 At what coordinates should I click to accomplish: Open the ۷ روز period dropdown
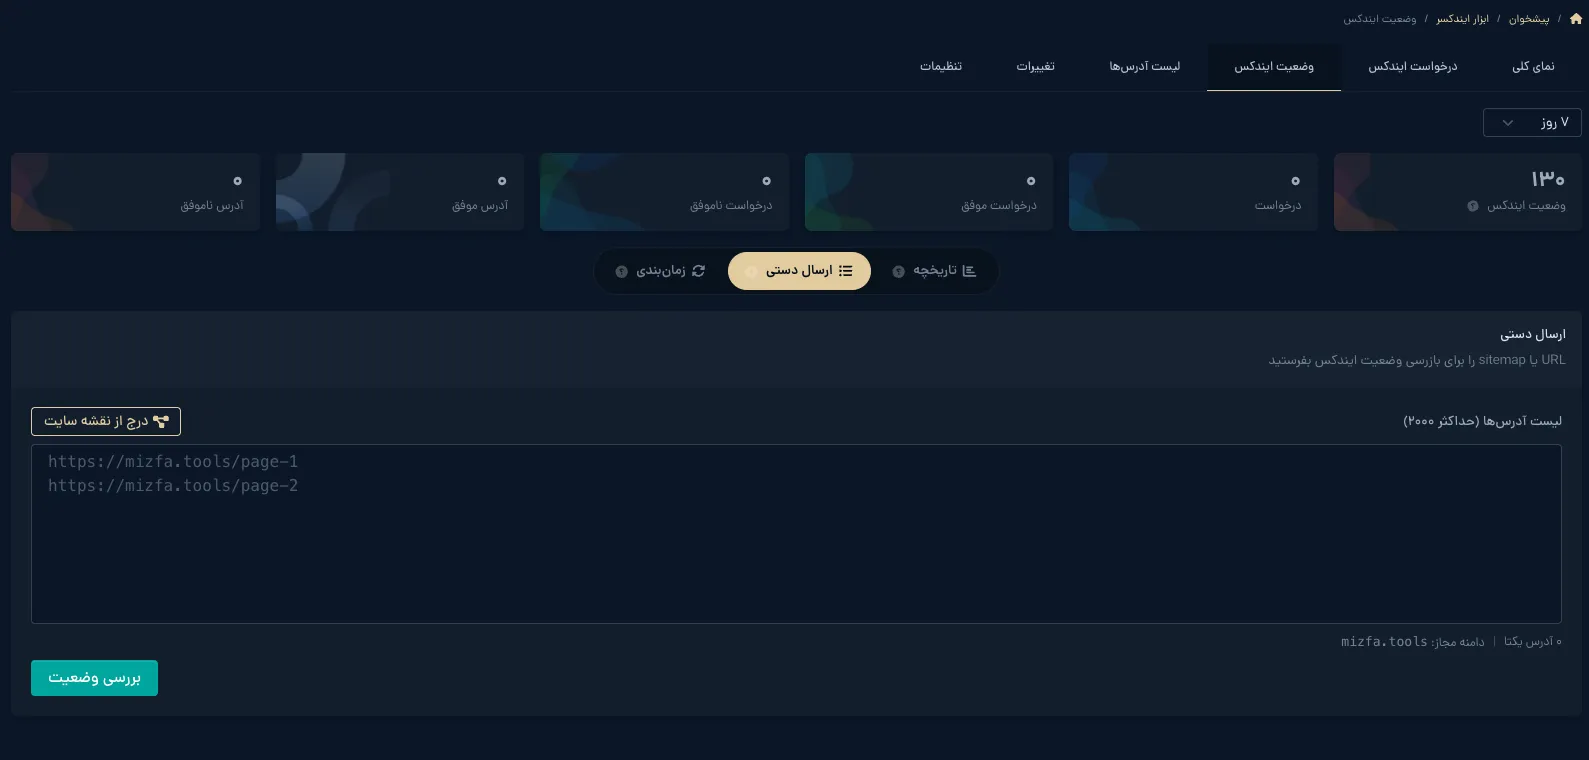[x=1532, y=122]
